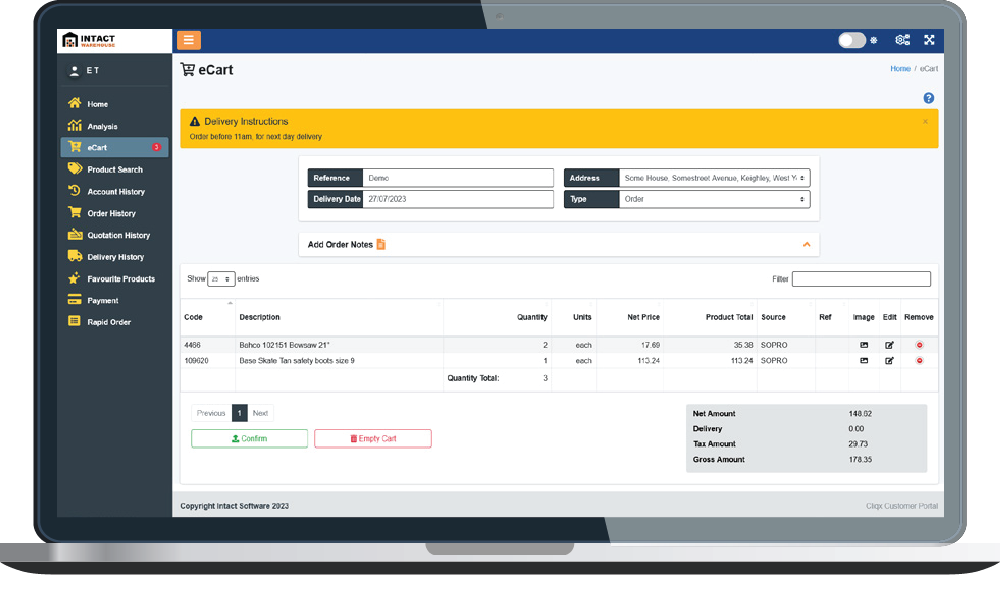The height and width of the screenshot is (590, 1000).
Task: Open the blue help question icon
Action: pyautogui.click(x=928, y=98)
